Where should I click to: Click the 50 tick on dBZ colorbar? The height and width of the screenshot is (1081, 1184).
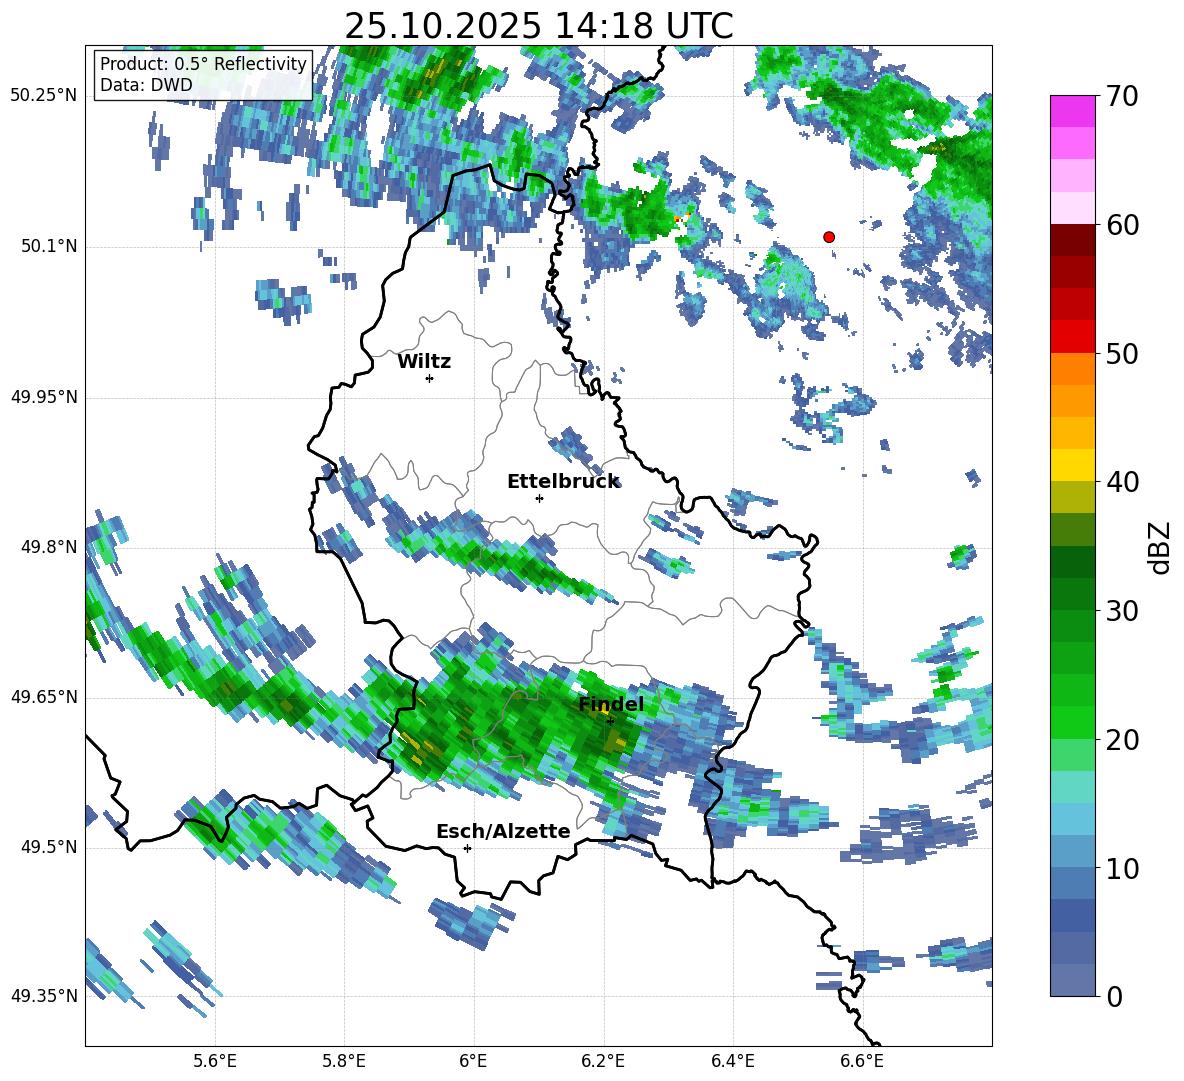(x=1122, y=354)
